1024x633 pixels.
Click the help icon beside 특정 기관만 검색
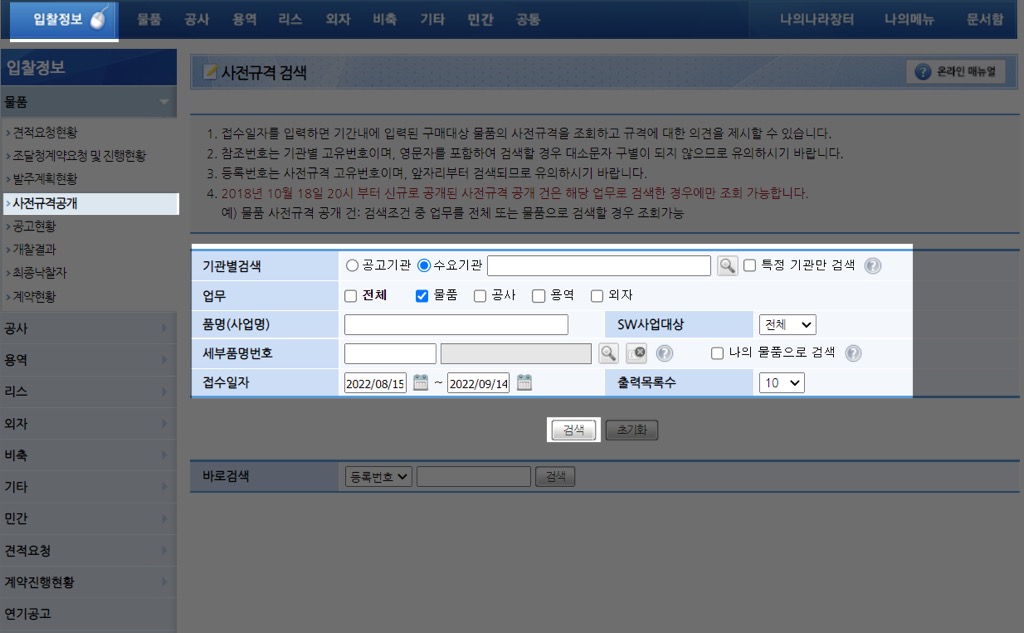[870, 266]
